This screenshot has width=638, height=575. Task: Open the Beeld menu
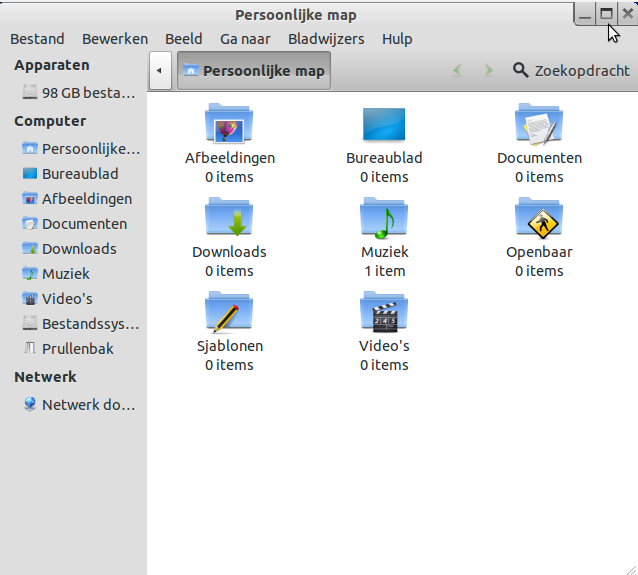pyautogui.click(x=184, y=39)
